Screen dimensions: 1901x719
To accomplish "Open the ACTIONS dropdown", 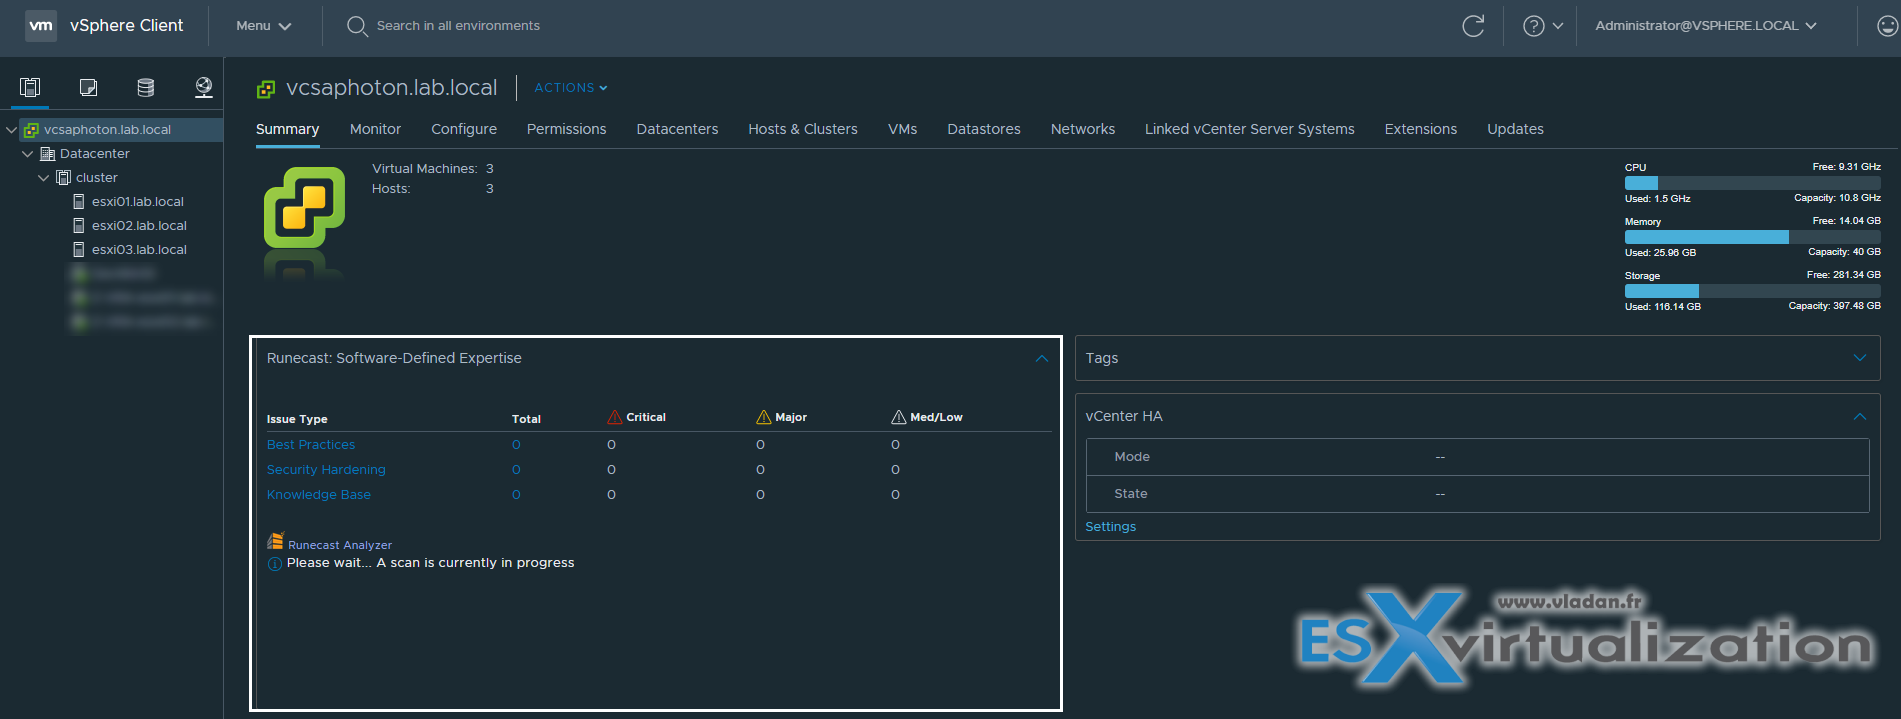I will 571,88.
